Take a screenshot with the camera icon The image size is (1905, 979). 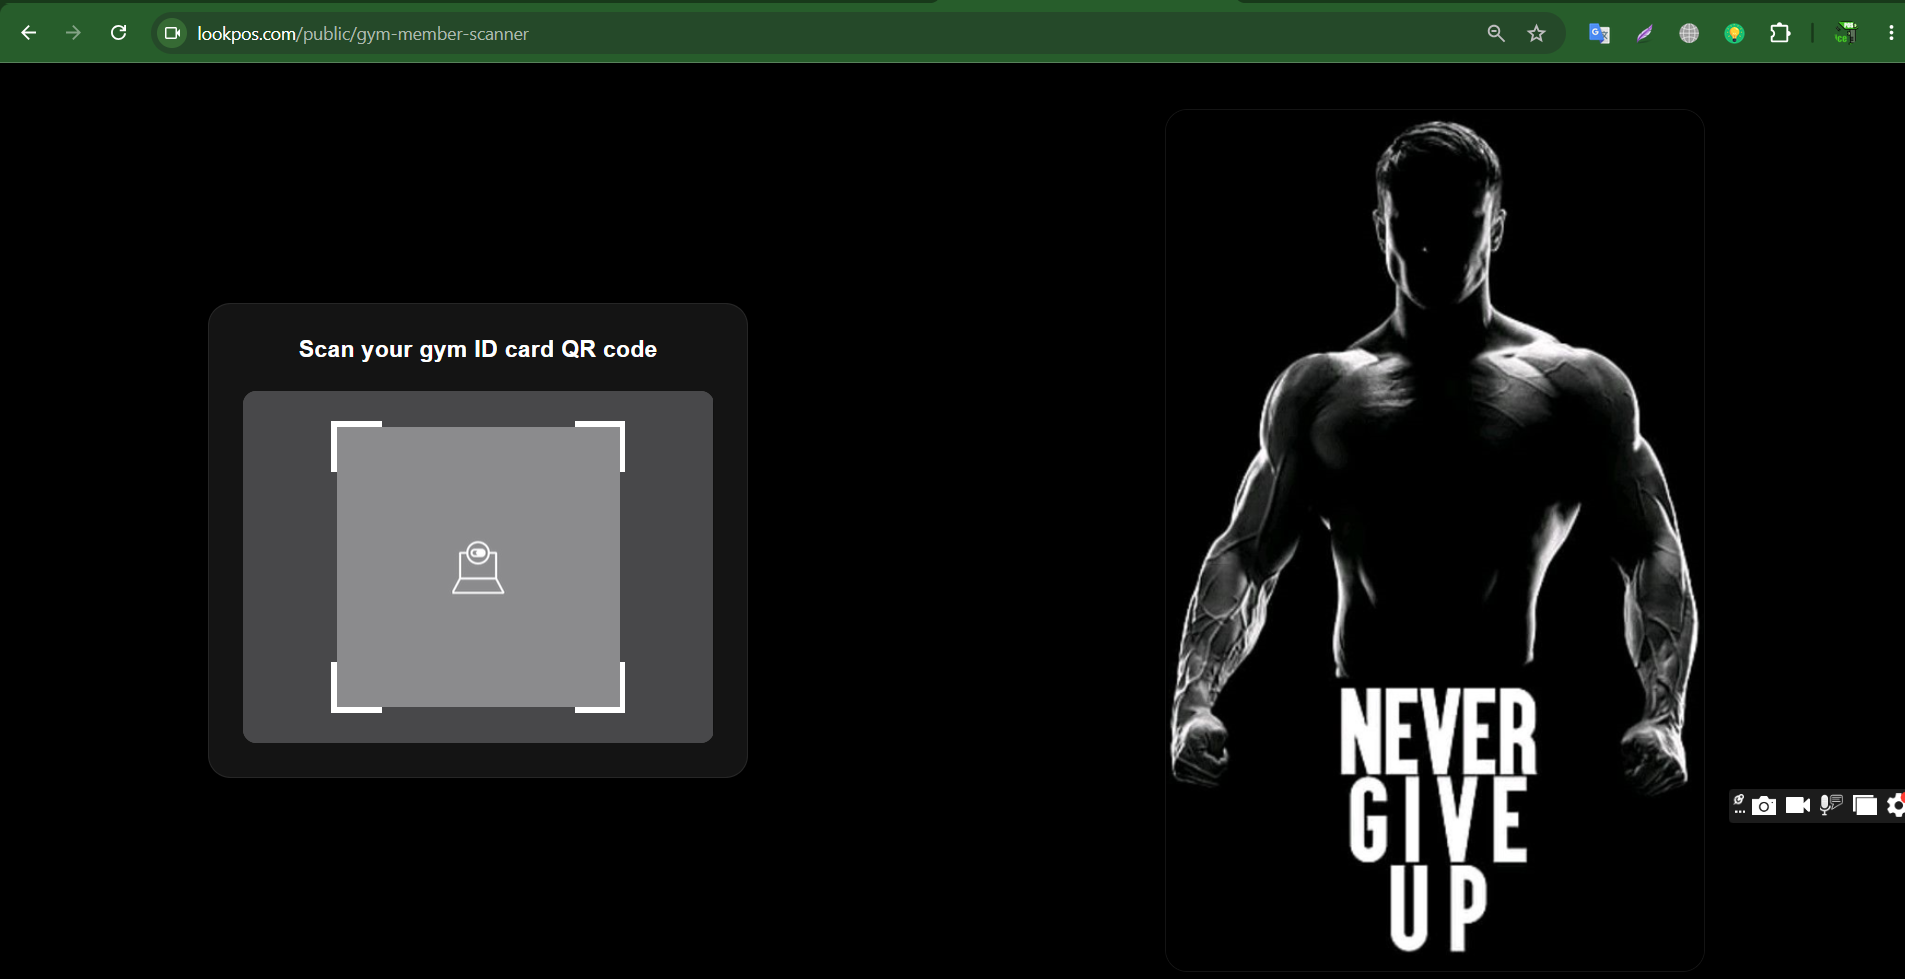pyautogui.click(x=1765, y=805)
